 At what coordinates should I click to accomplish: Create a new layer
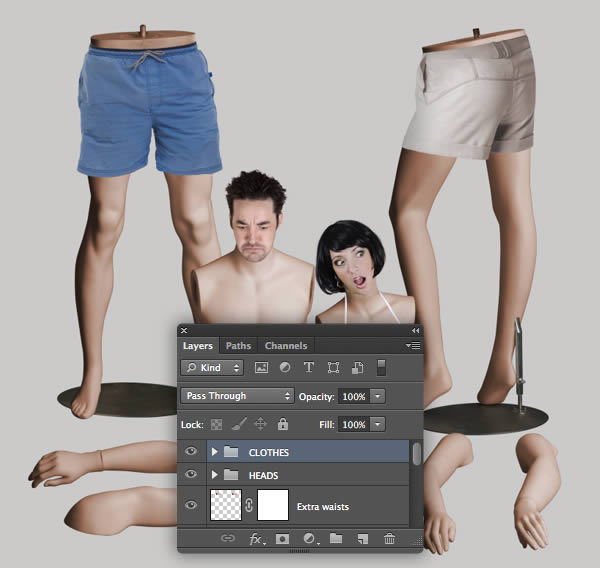tap(362, 539)
